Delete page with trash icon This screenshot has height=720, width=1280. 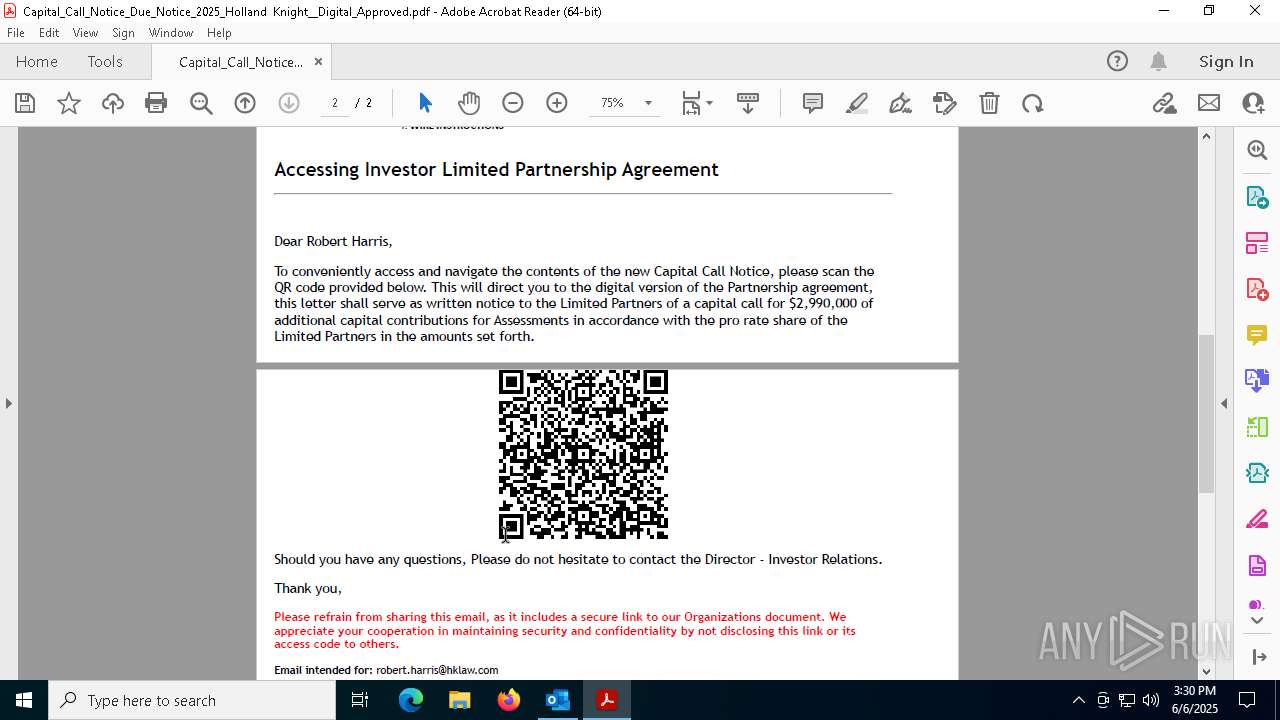tap(989, 103)
